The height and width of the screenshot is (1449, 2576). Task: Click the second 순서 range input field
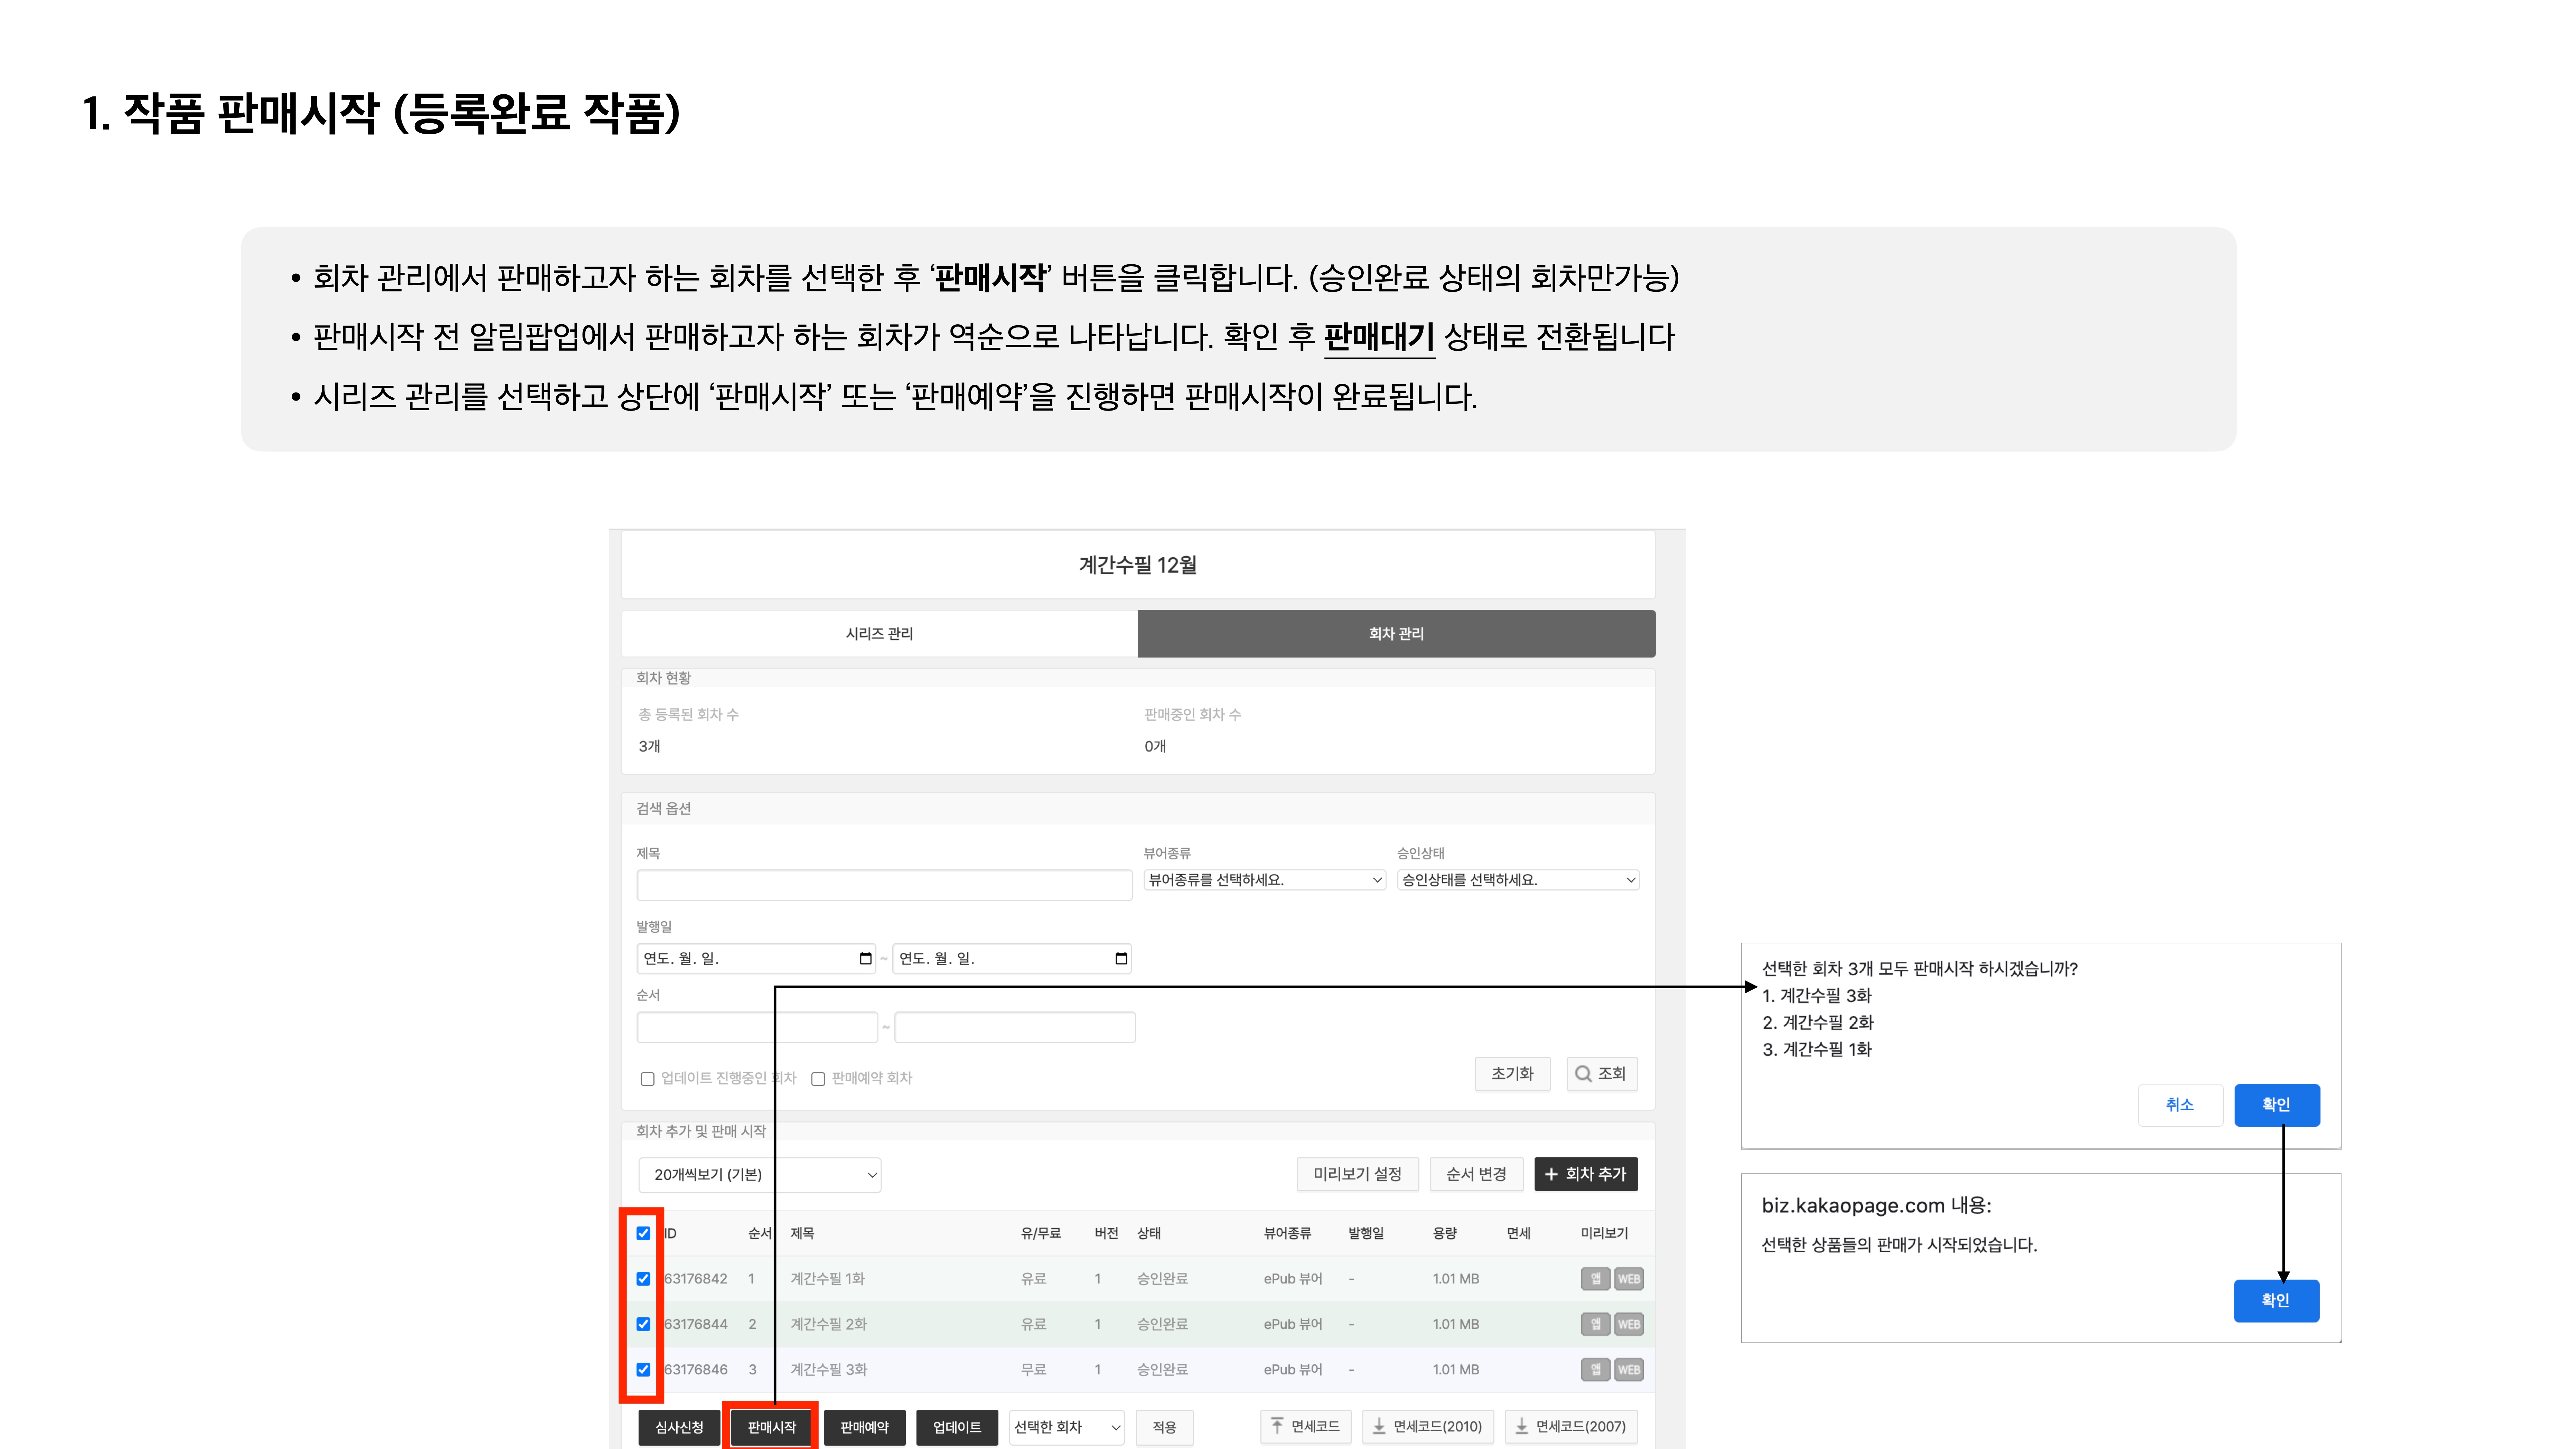click(x=1015, y=1027)
